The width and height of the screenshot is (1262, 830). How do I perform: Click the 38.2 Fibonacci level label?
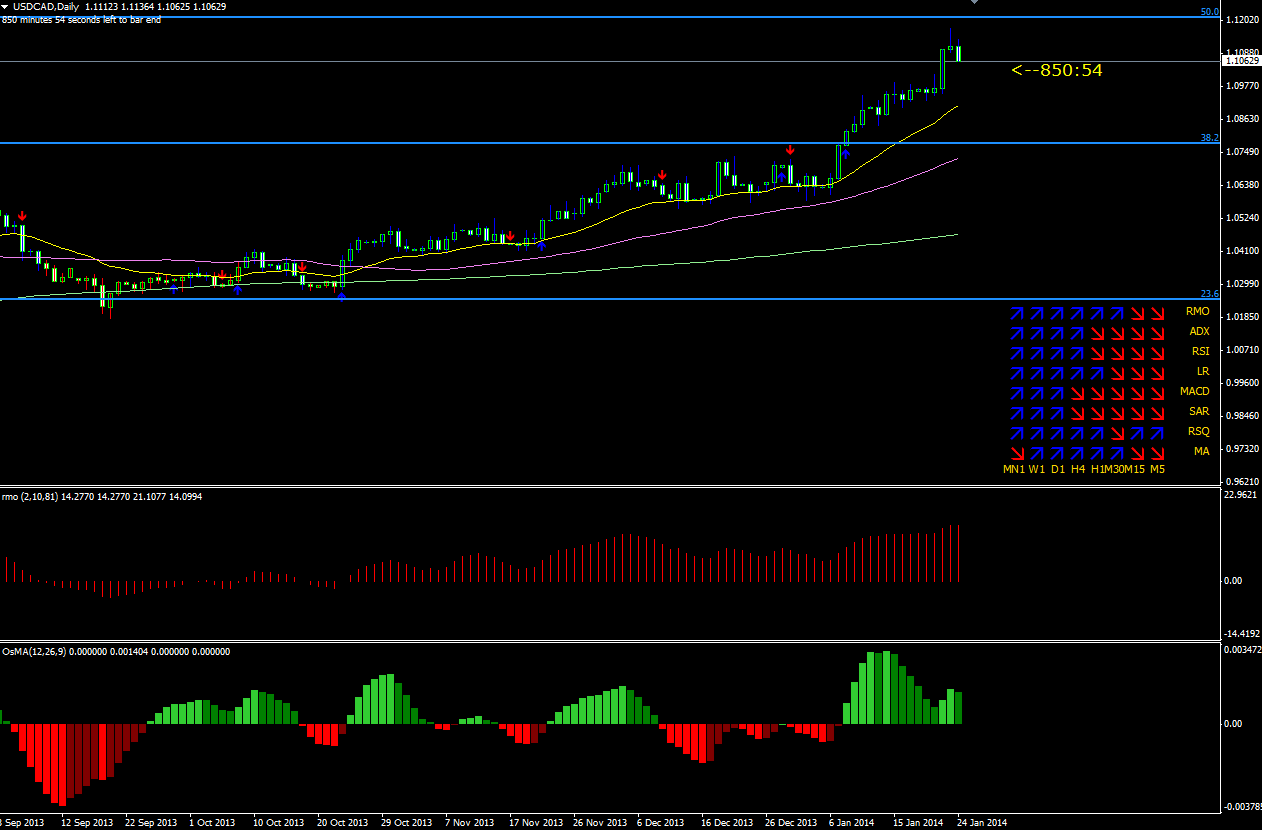pos(1209,137)
